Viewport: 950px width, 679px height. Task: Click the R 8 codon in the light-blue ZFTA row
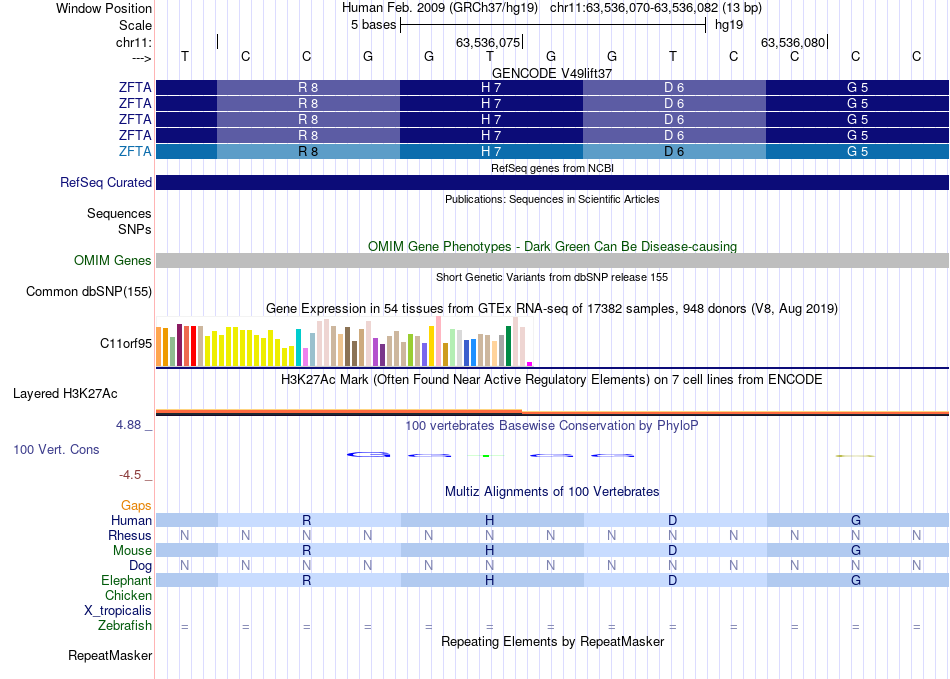(308, 151)
